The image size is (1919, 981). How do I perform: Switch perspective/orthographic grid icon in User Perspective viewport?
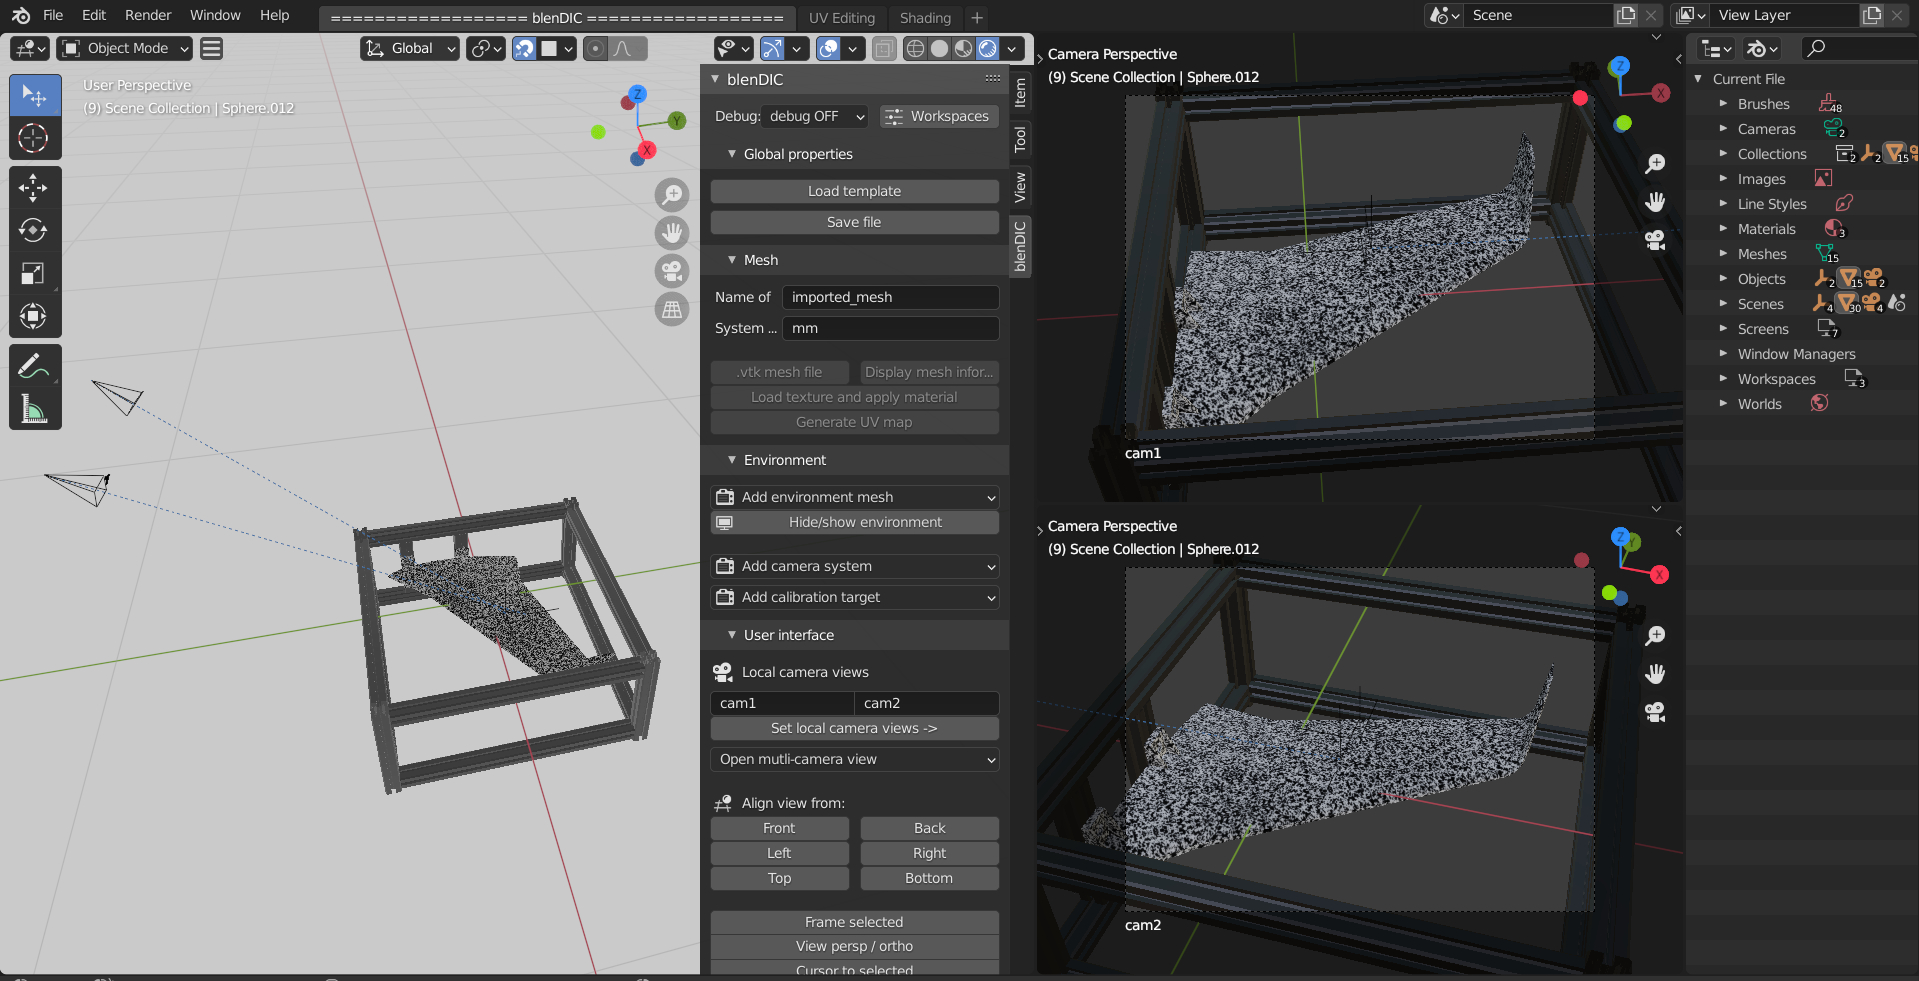[x=672, y=309]
